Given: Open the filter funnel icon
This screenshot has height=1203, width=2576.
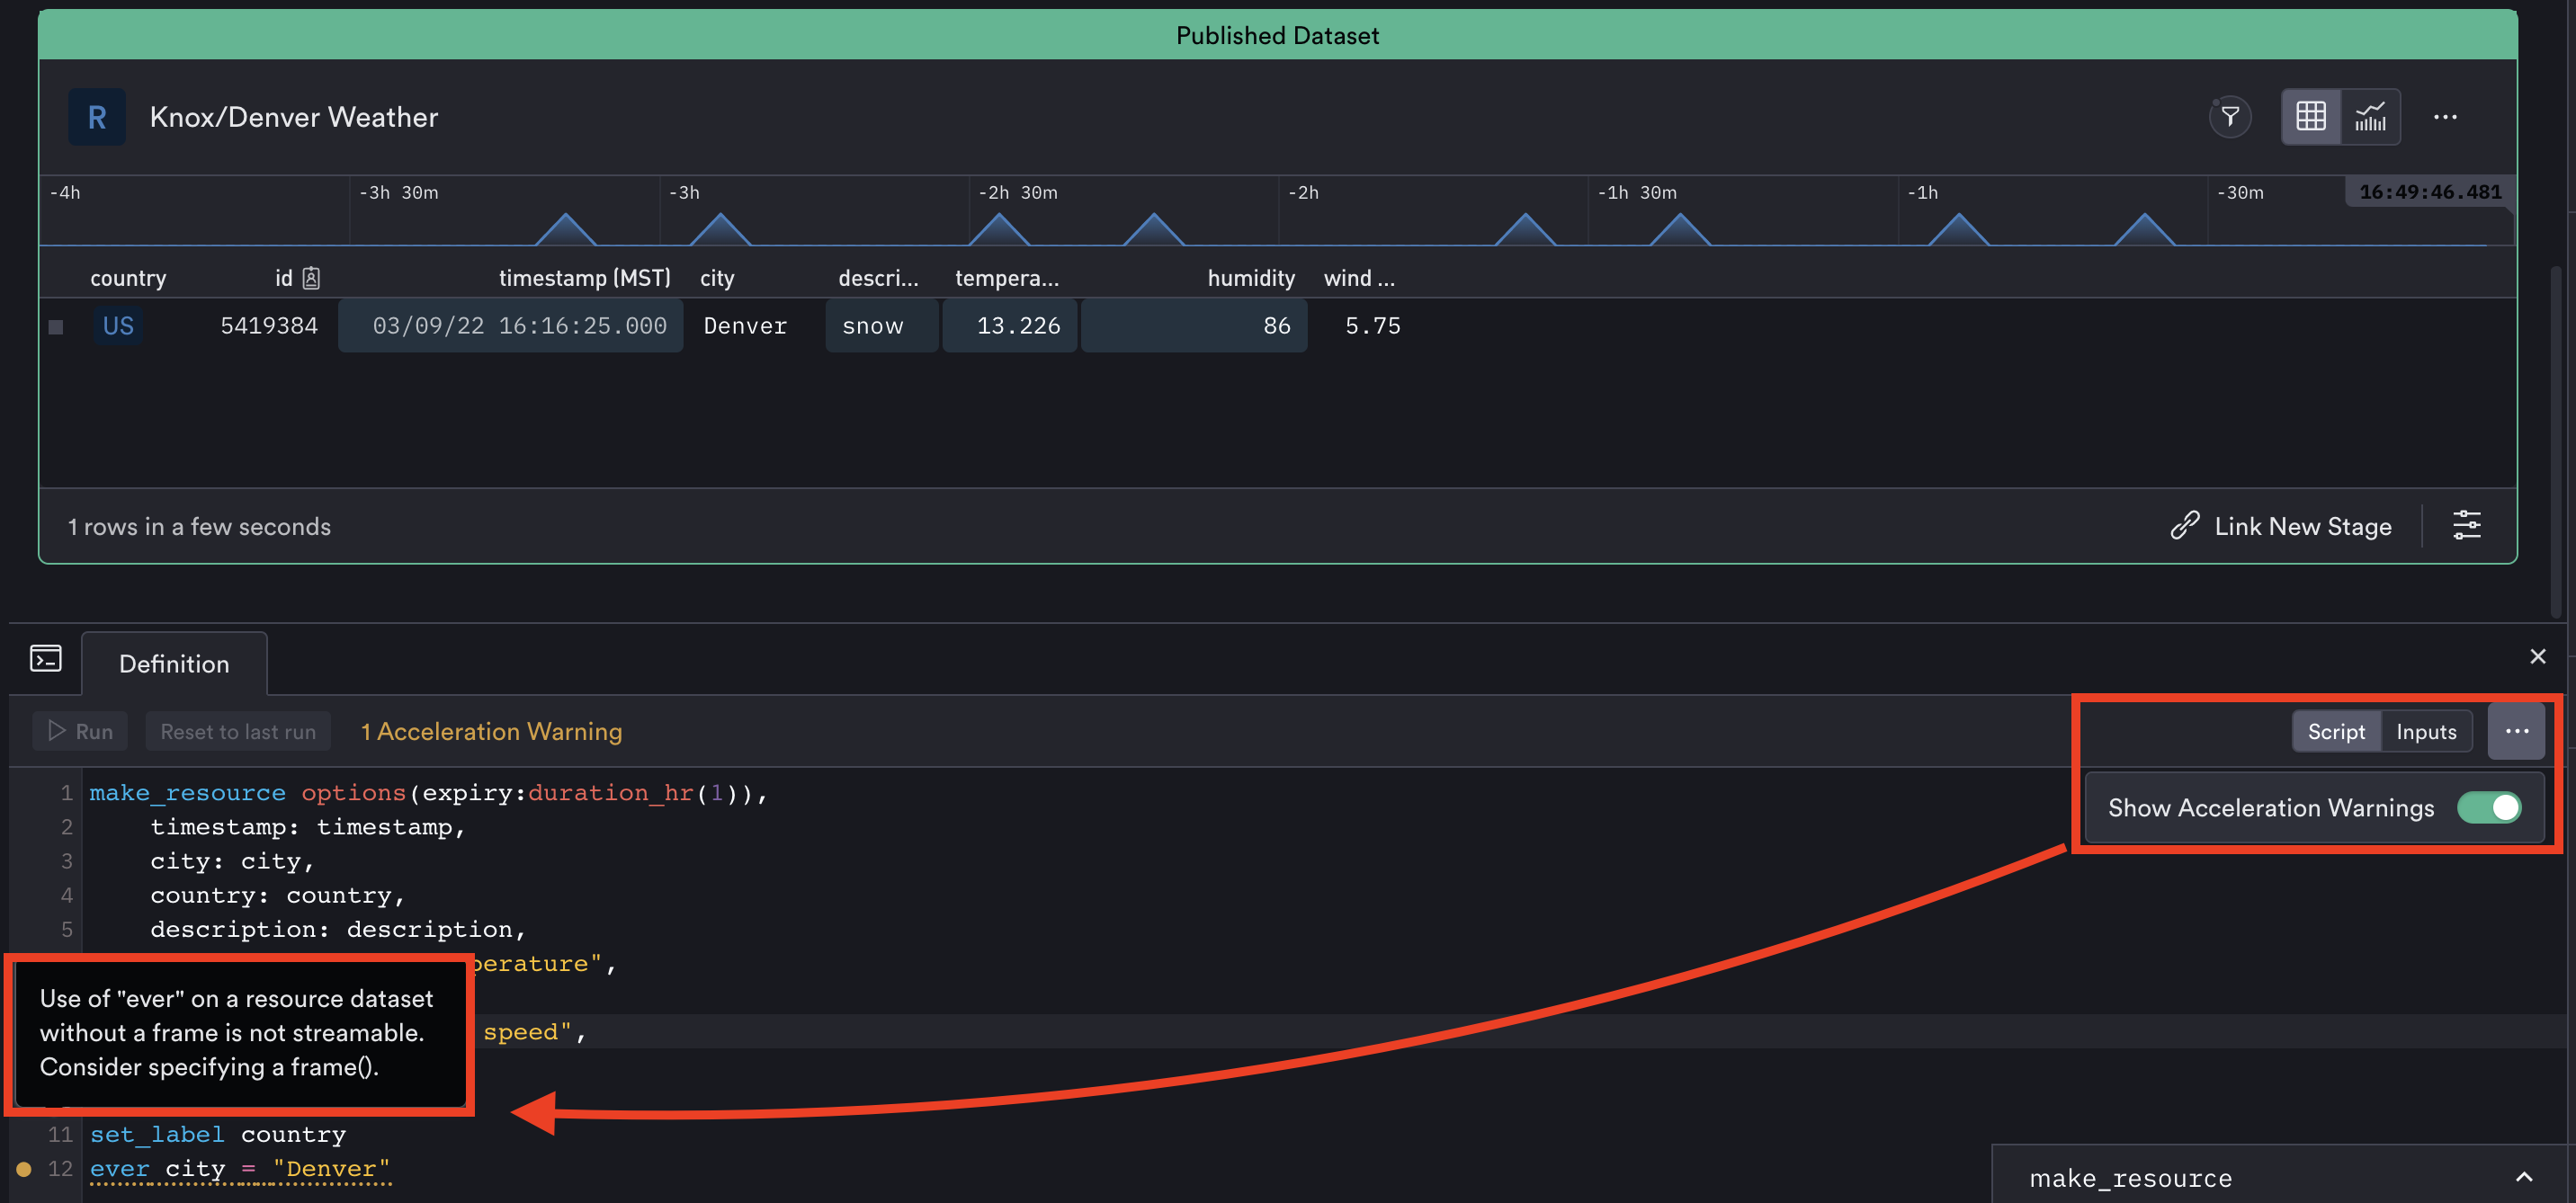Looking at the screenshot, I should pos(2229,117).
